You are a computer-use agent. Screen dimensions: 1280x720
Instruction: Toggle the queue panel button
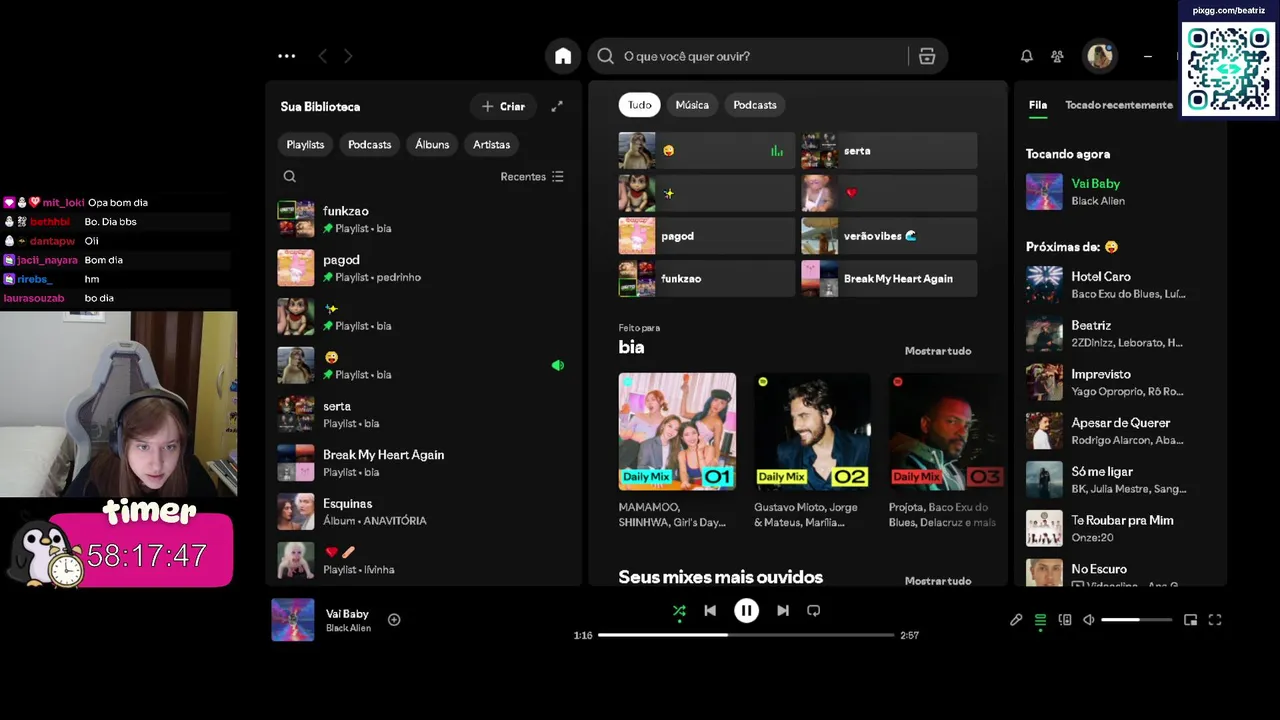tap(1040, 620)
